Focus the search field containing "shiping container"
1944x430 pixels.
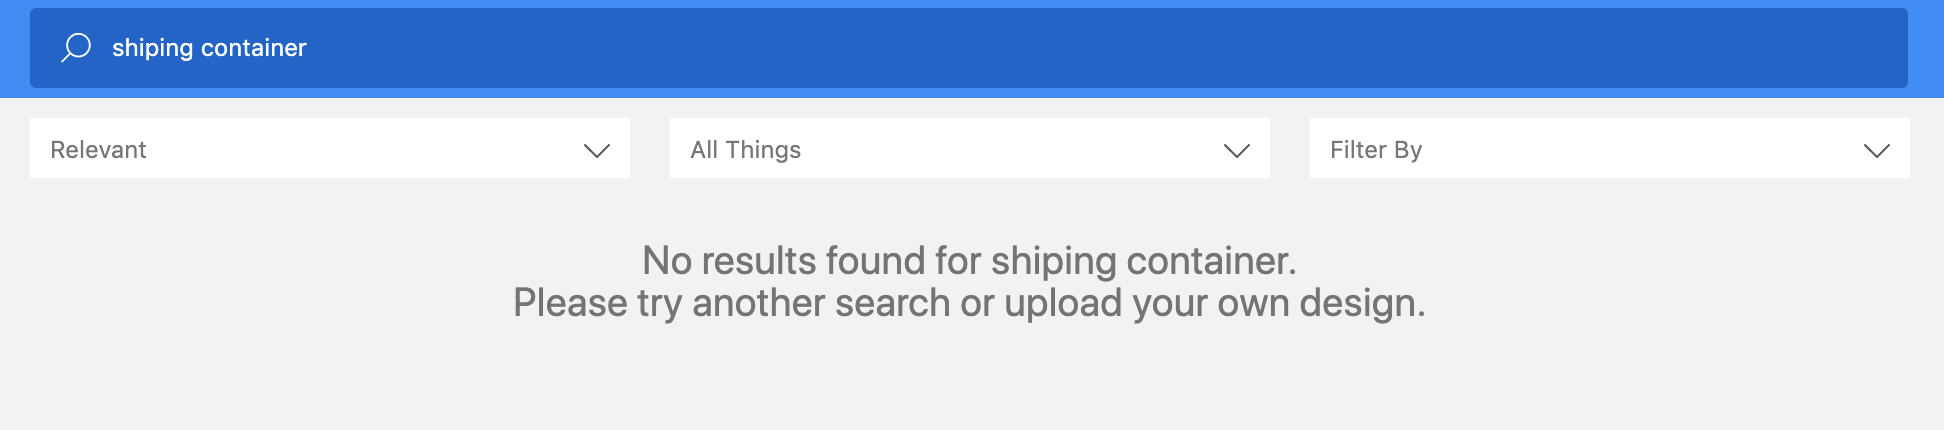point(968,48)
